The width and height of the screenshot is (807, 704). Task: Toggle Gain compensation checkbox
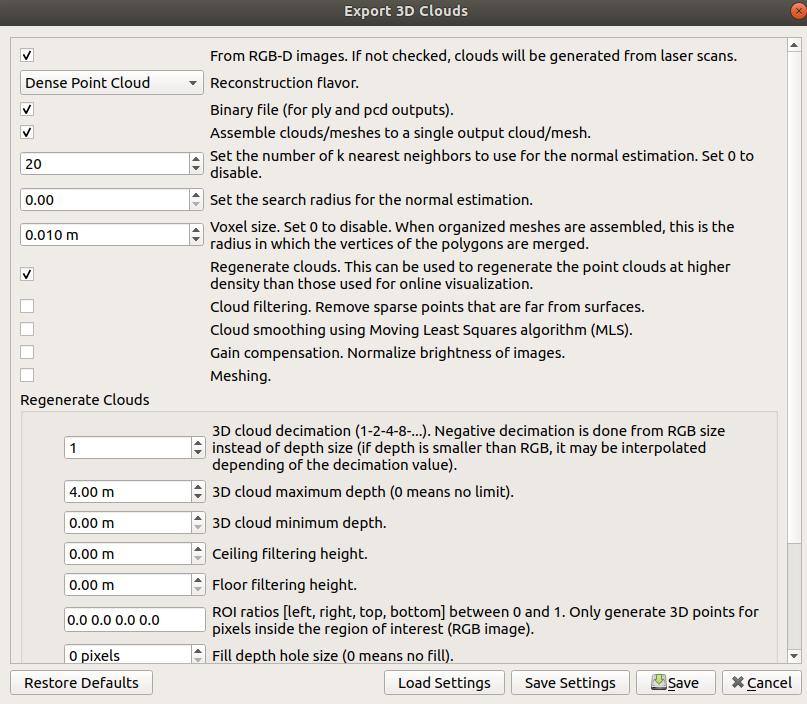[27, 353]
